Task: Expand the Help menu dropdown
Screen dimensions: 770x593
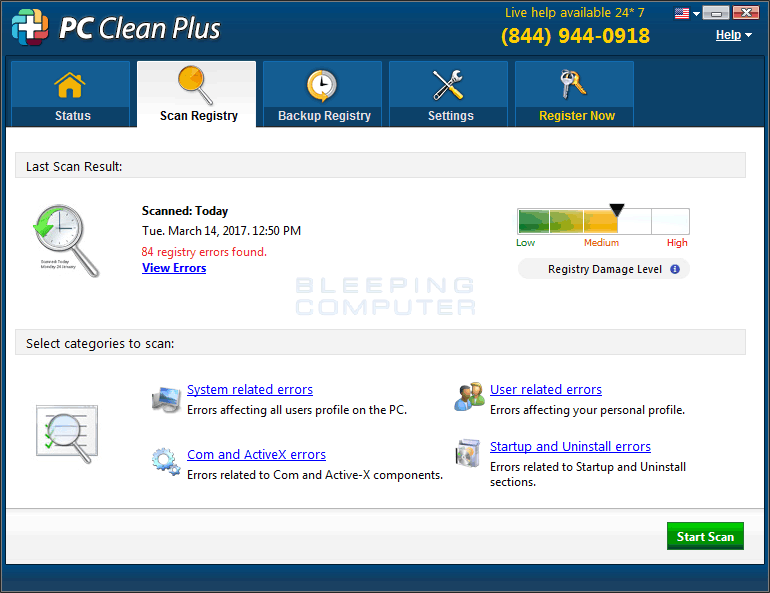Action: [734, 35]
